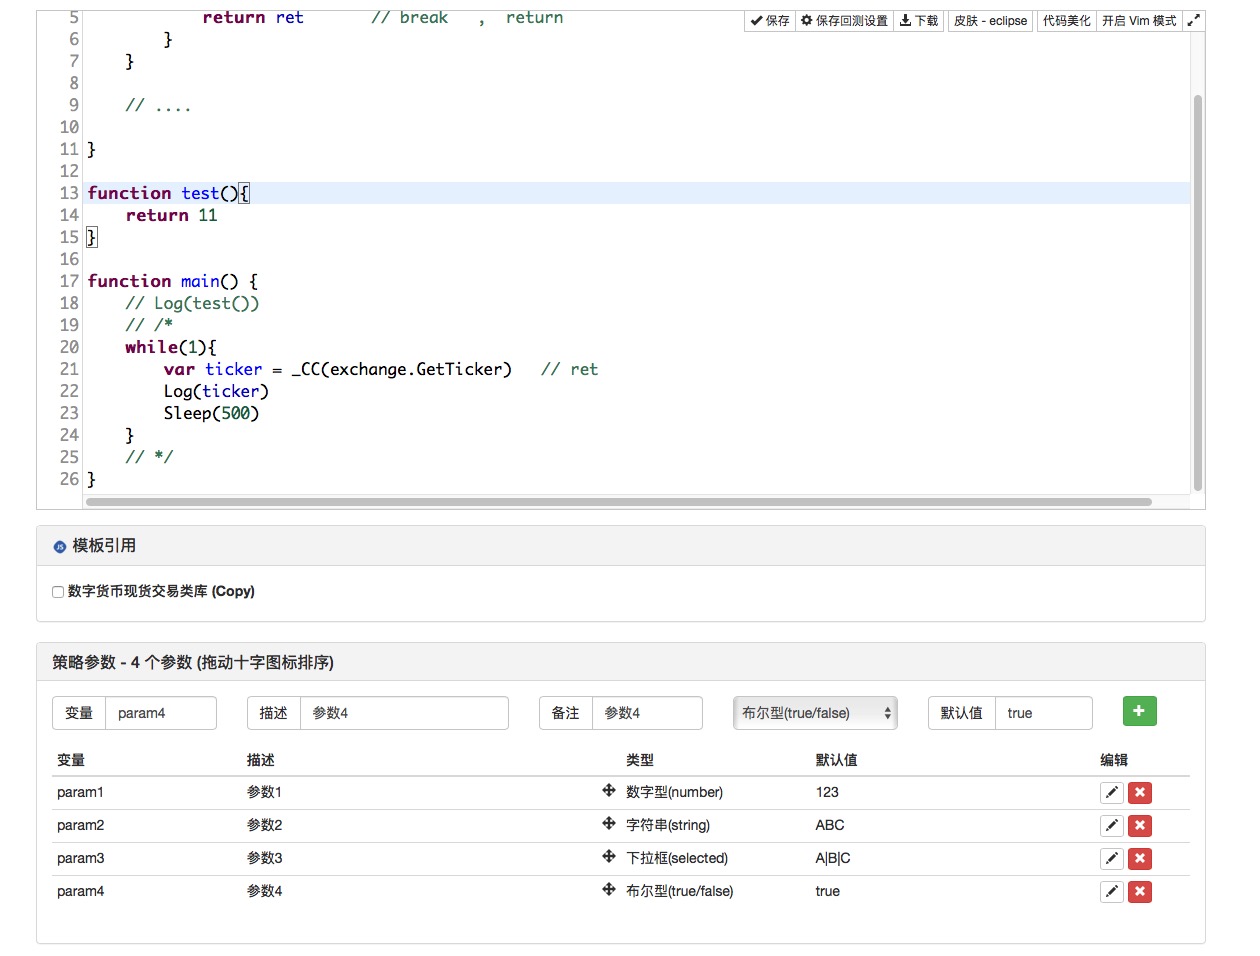Click the default value 123 cell
This screenshot has width=1260, height=956.
pos(827,792)
